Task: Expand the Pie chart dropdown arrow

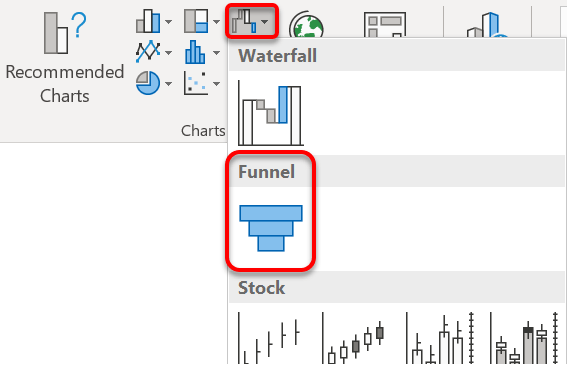Action: click(x=169, y=84)
